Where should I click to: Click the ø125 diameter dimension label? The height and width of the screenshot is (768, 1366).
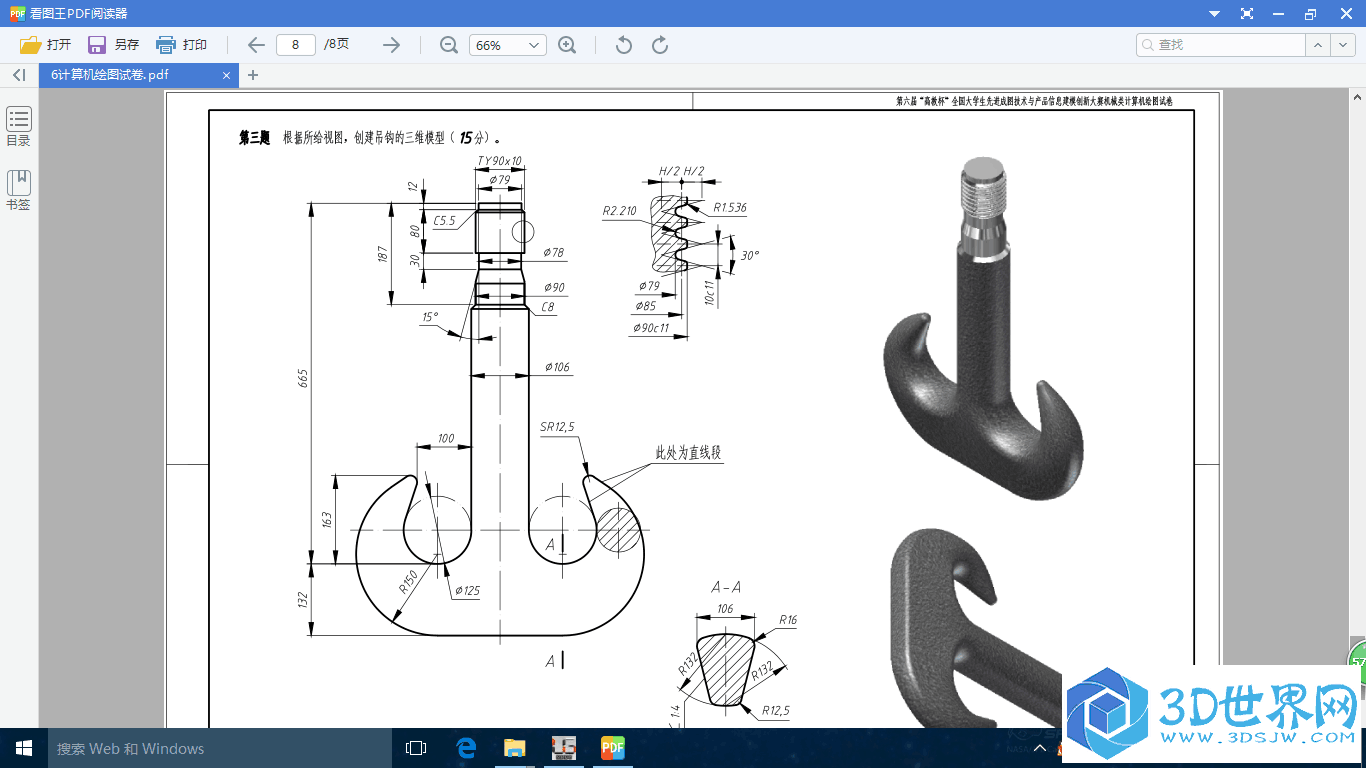(466, 591)
